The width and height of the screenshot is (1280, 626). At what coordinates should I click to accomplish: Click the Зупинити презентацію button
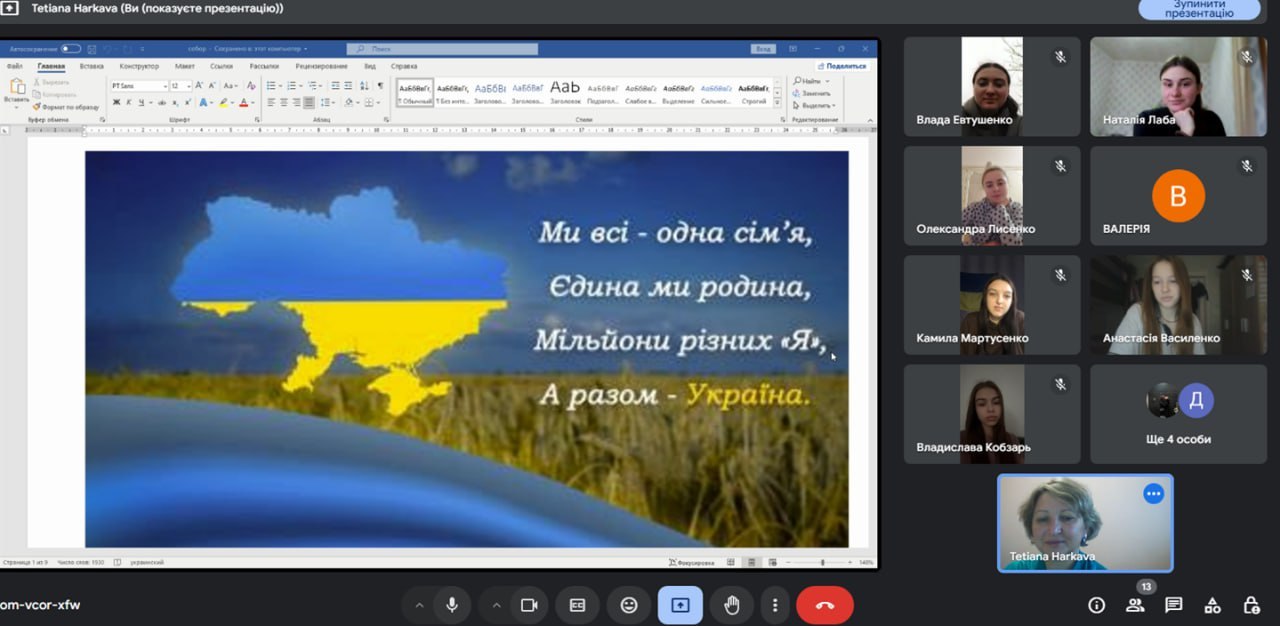click(1199, 9)
